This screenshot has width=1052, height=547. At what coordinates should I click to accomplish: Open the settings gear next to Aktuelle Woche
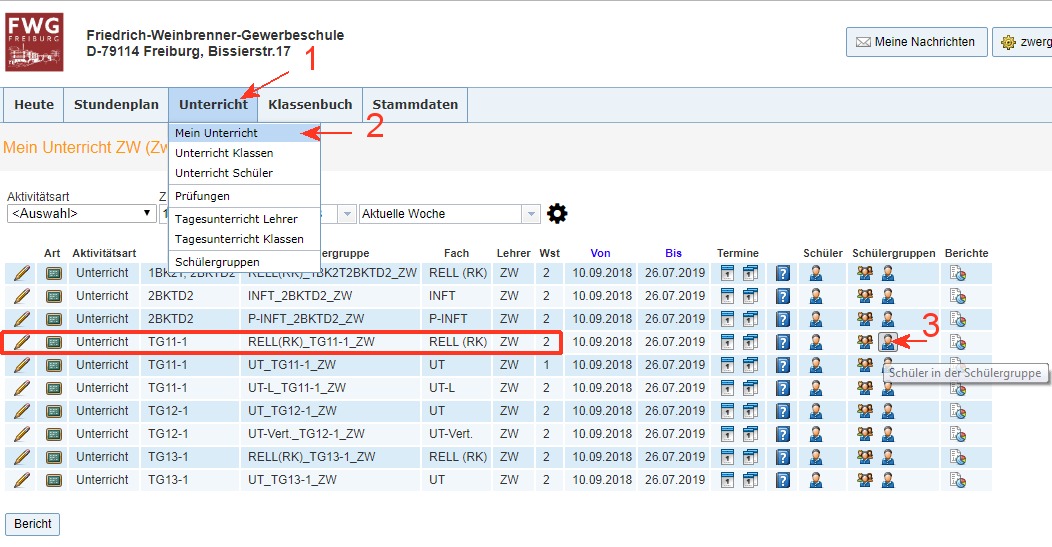point(557,213)
